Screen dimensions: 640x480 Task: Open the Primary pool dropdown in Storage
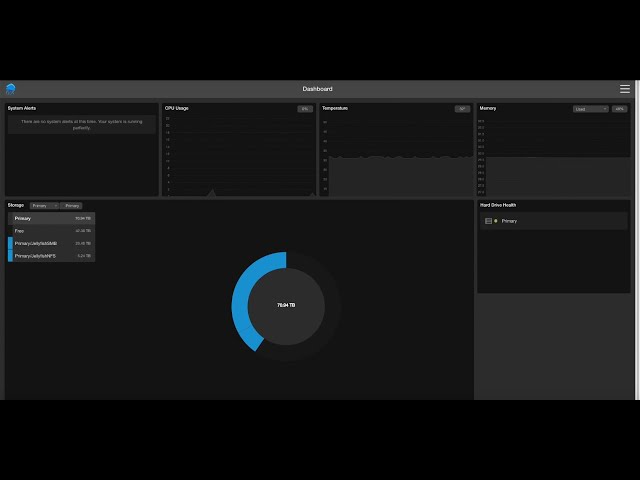[44, 206]
